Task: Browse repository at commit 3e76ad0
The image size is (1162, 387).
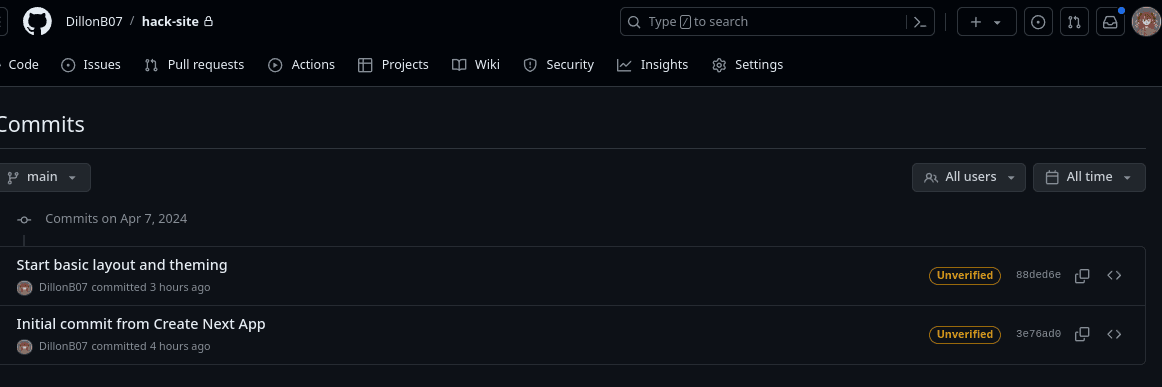Action: [1114, 334]
